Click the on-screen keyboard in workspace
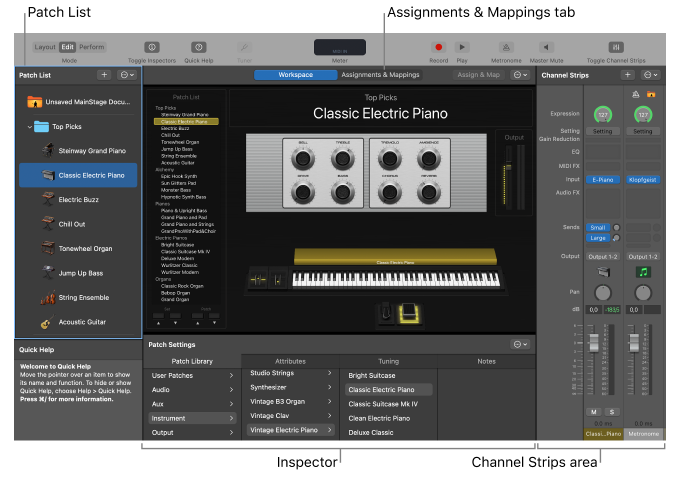Screen dimensions: 687x485 [396, 279]
